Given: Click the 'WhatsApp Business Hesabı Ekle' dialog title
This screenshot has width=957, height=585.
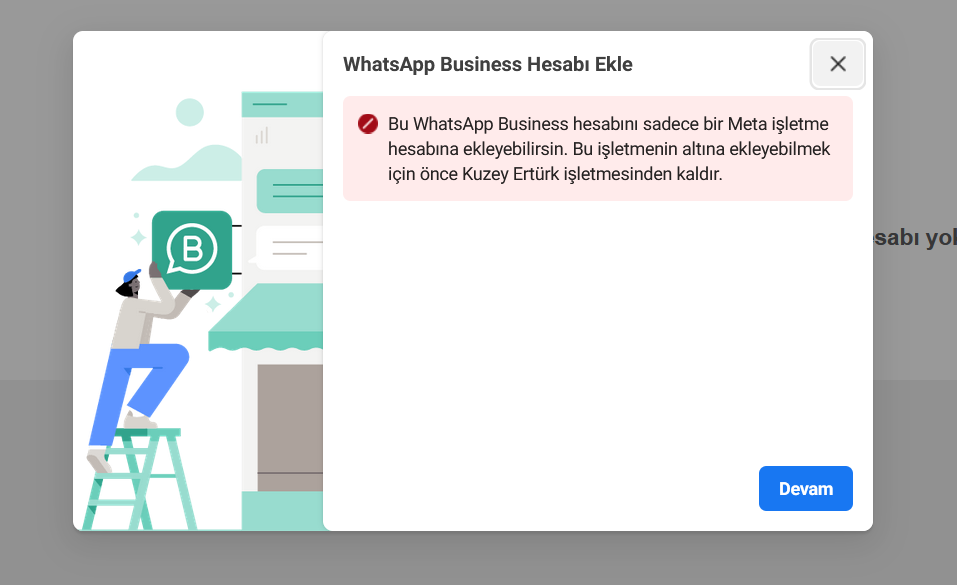Looking at the screenshot, I should click(488, 64).
